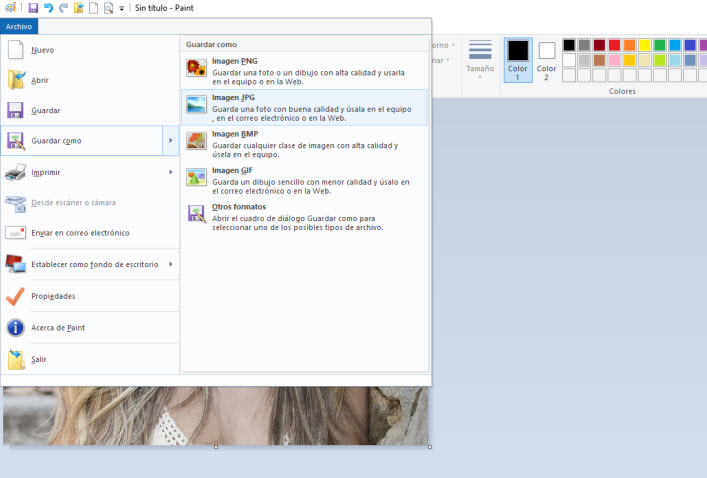Screen dimensions: 707x478
Task: Click the Nuevo blank document icon
Action: click(x=15, y=50)
